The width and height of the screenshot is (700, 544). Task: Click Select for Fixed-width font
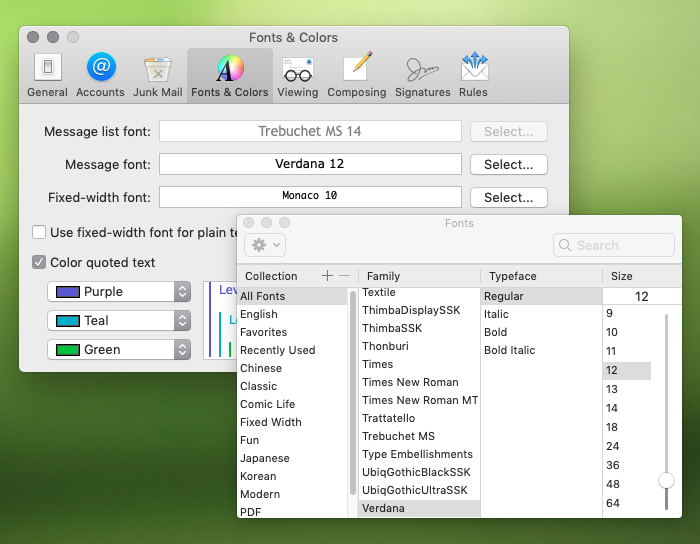(x=509, y=198)
